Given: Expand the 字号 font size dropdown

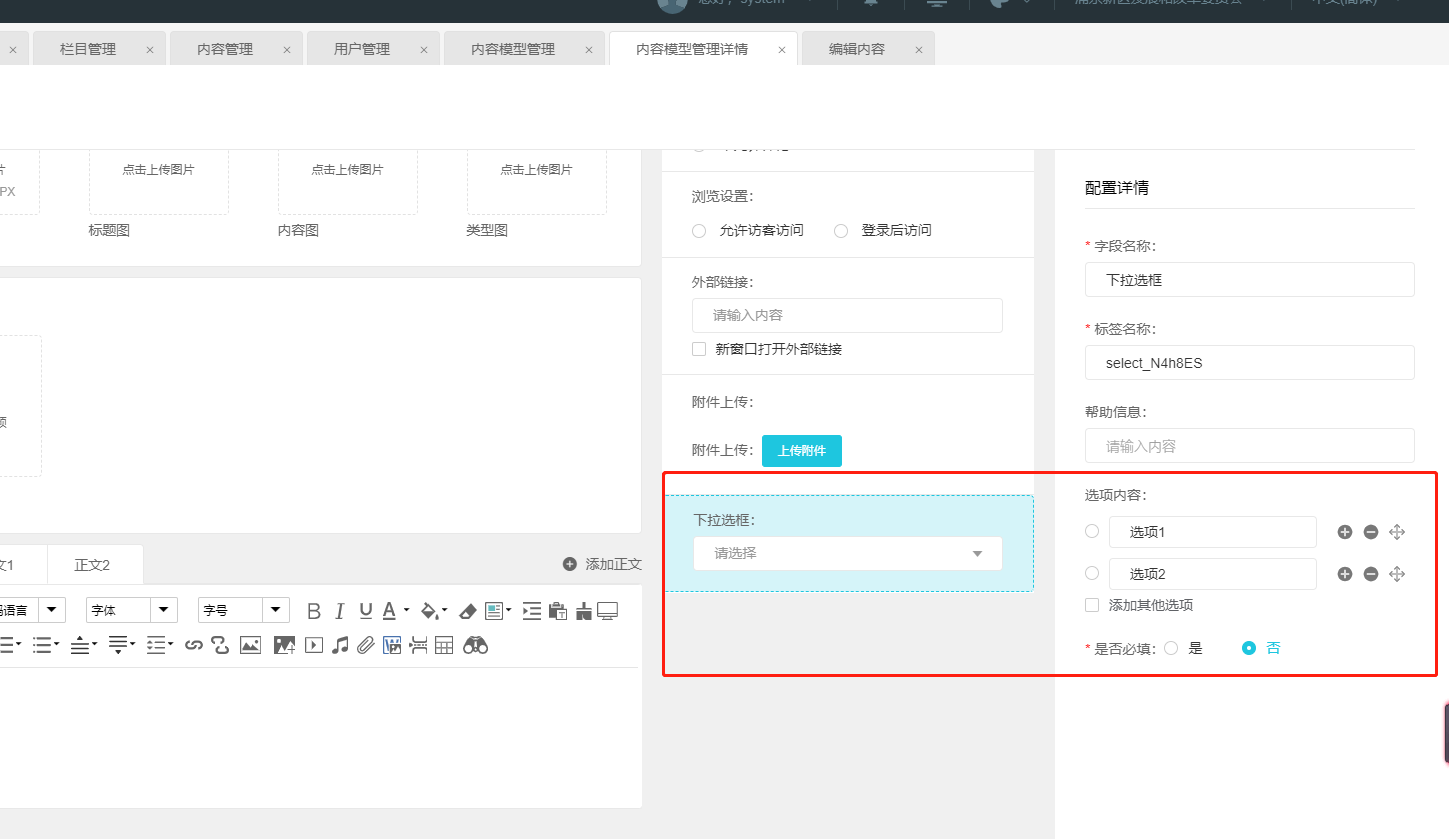Looking at the screenshot, I should (244, 610).
